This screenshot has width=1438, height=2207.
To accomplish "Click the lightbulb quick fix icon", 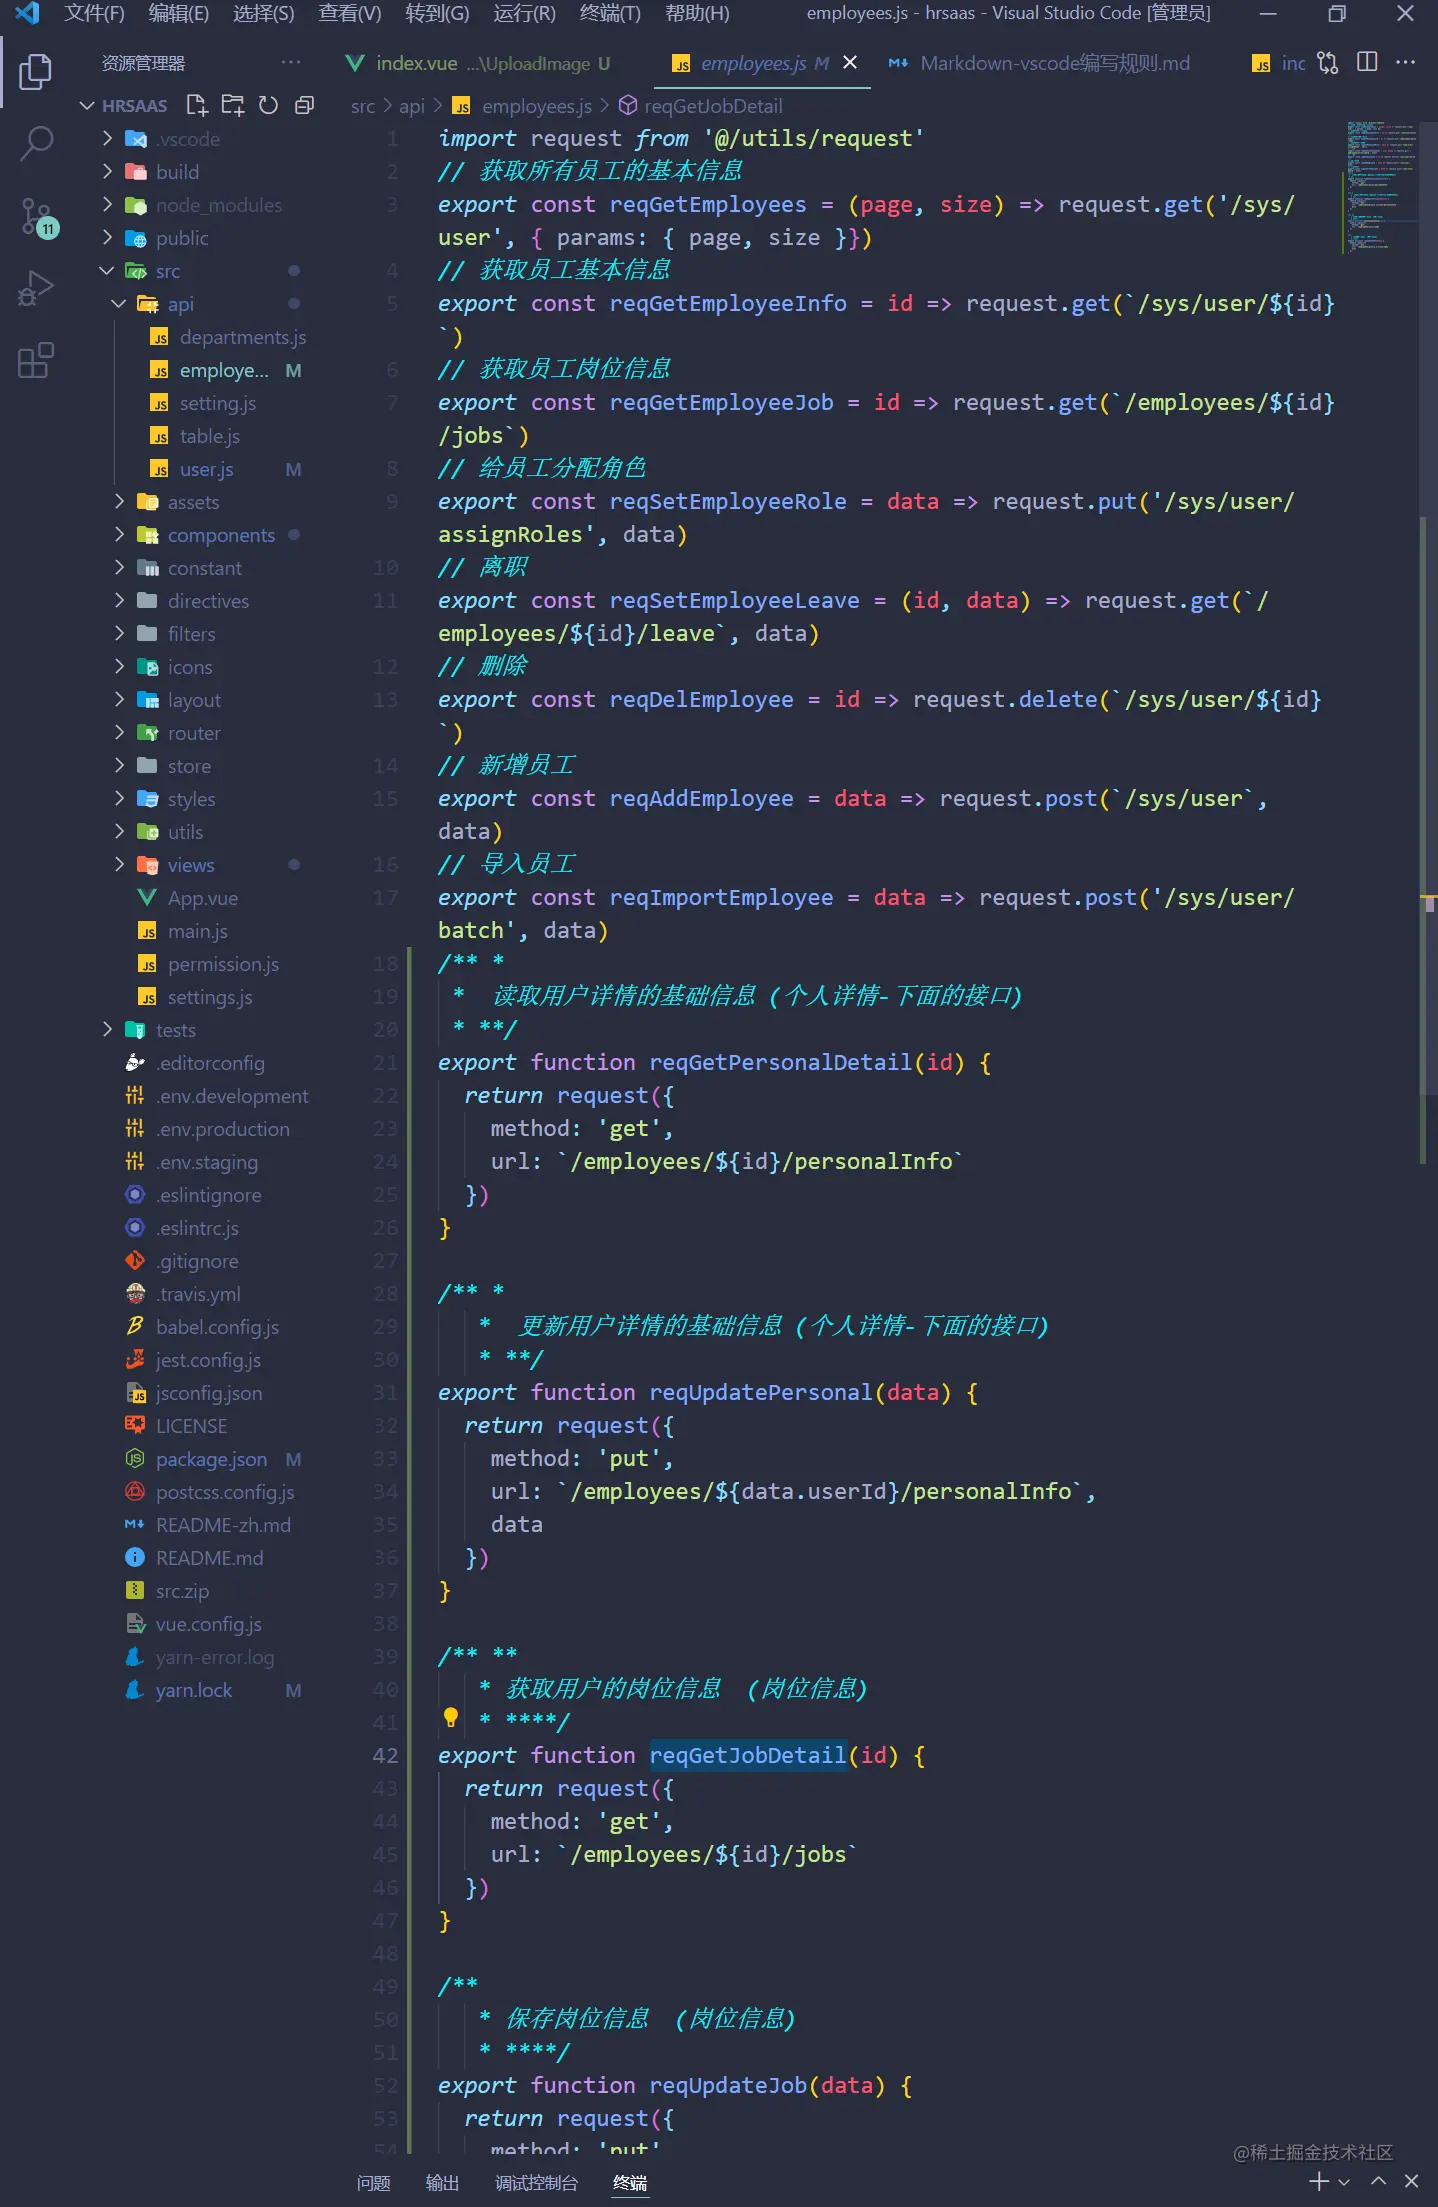I will tap(451, 1718).
